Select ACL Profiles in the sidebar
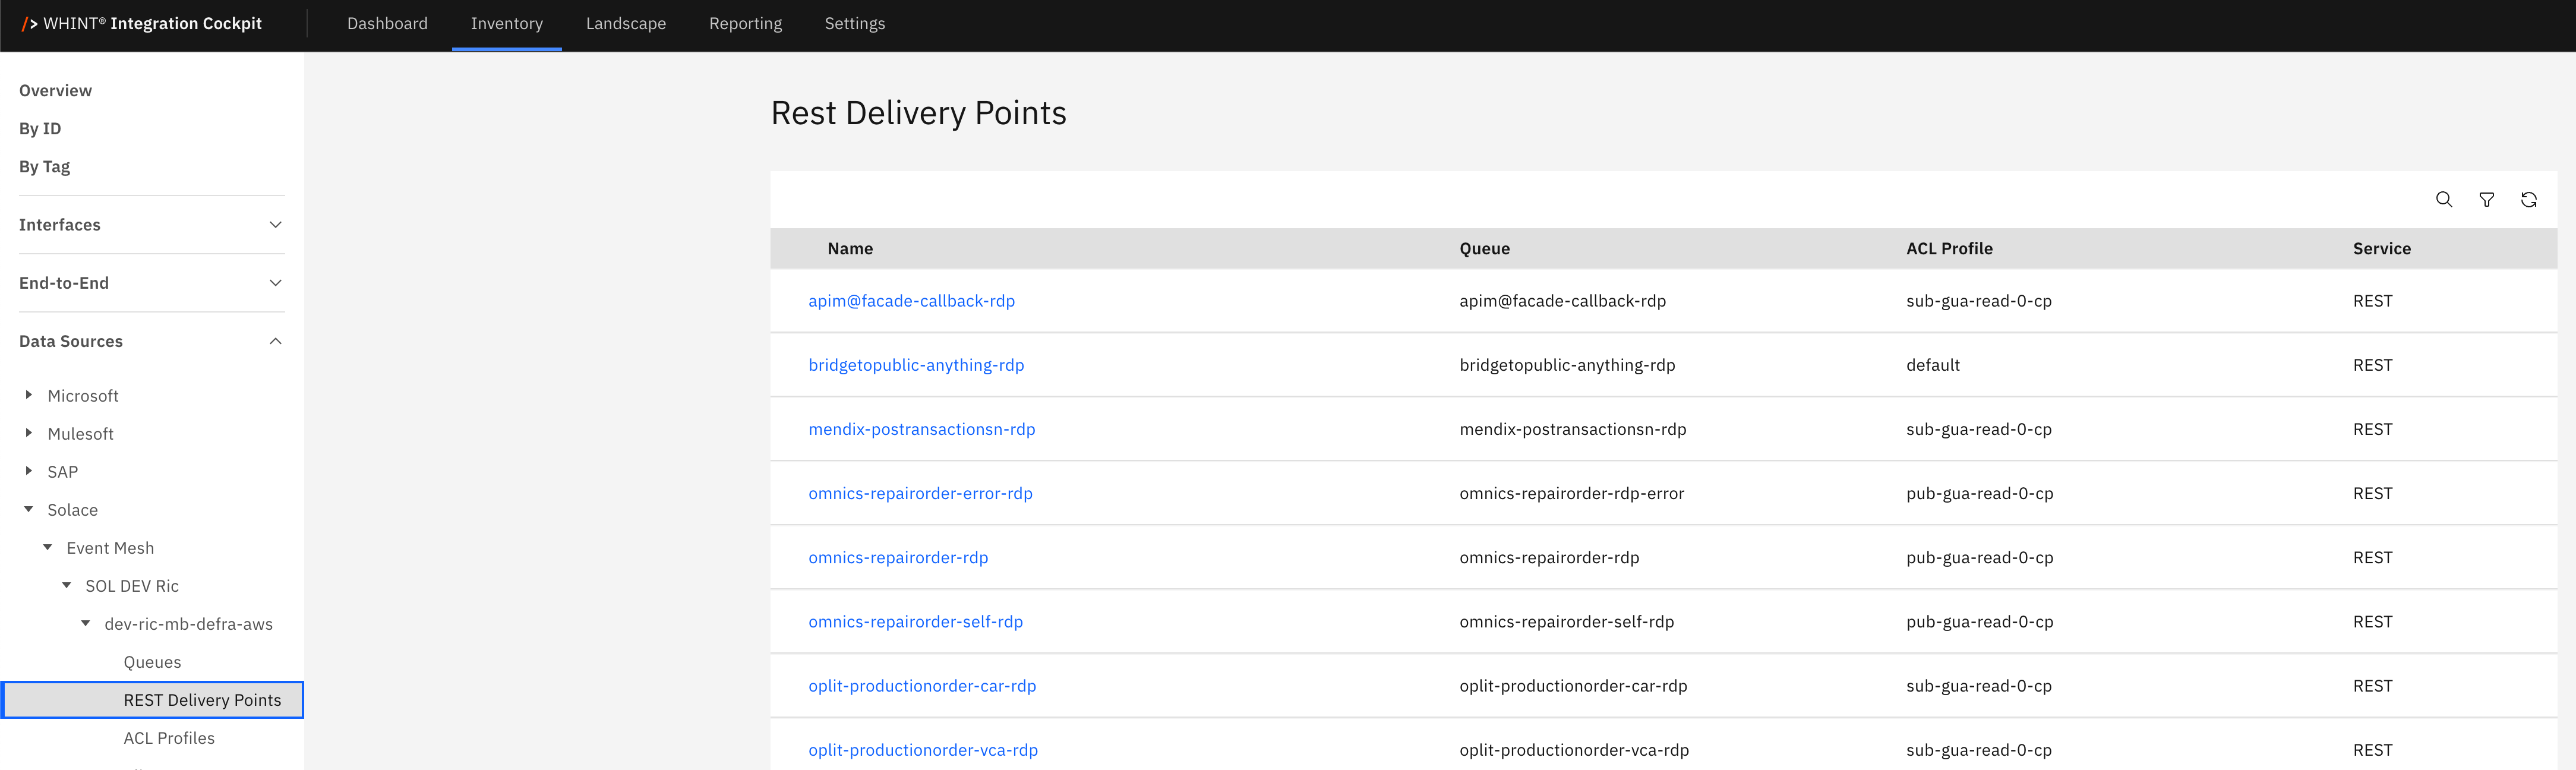 click(169, 738)
